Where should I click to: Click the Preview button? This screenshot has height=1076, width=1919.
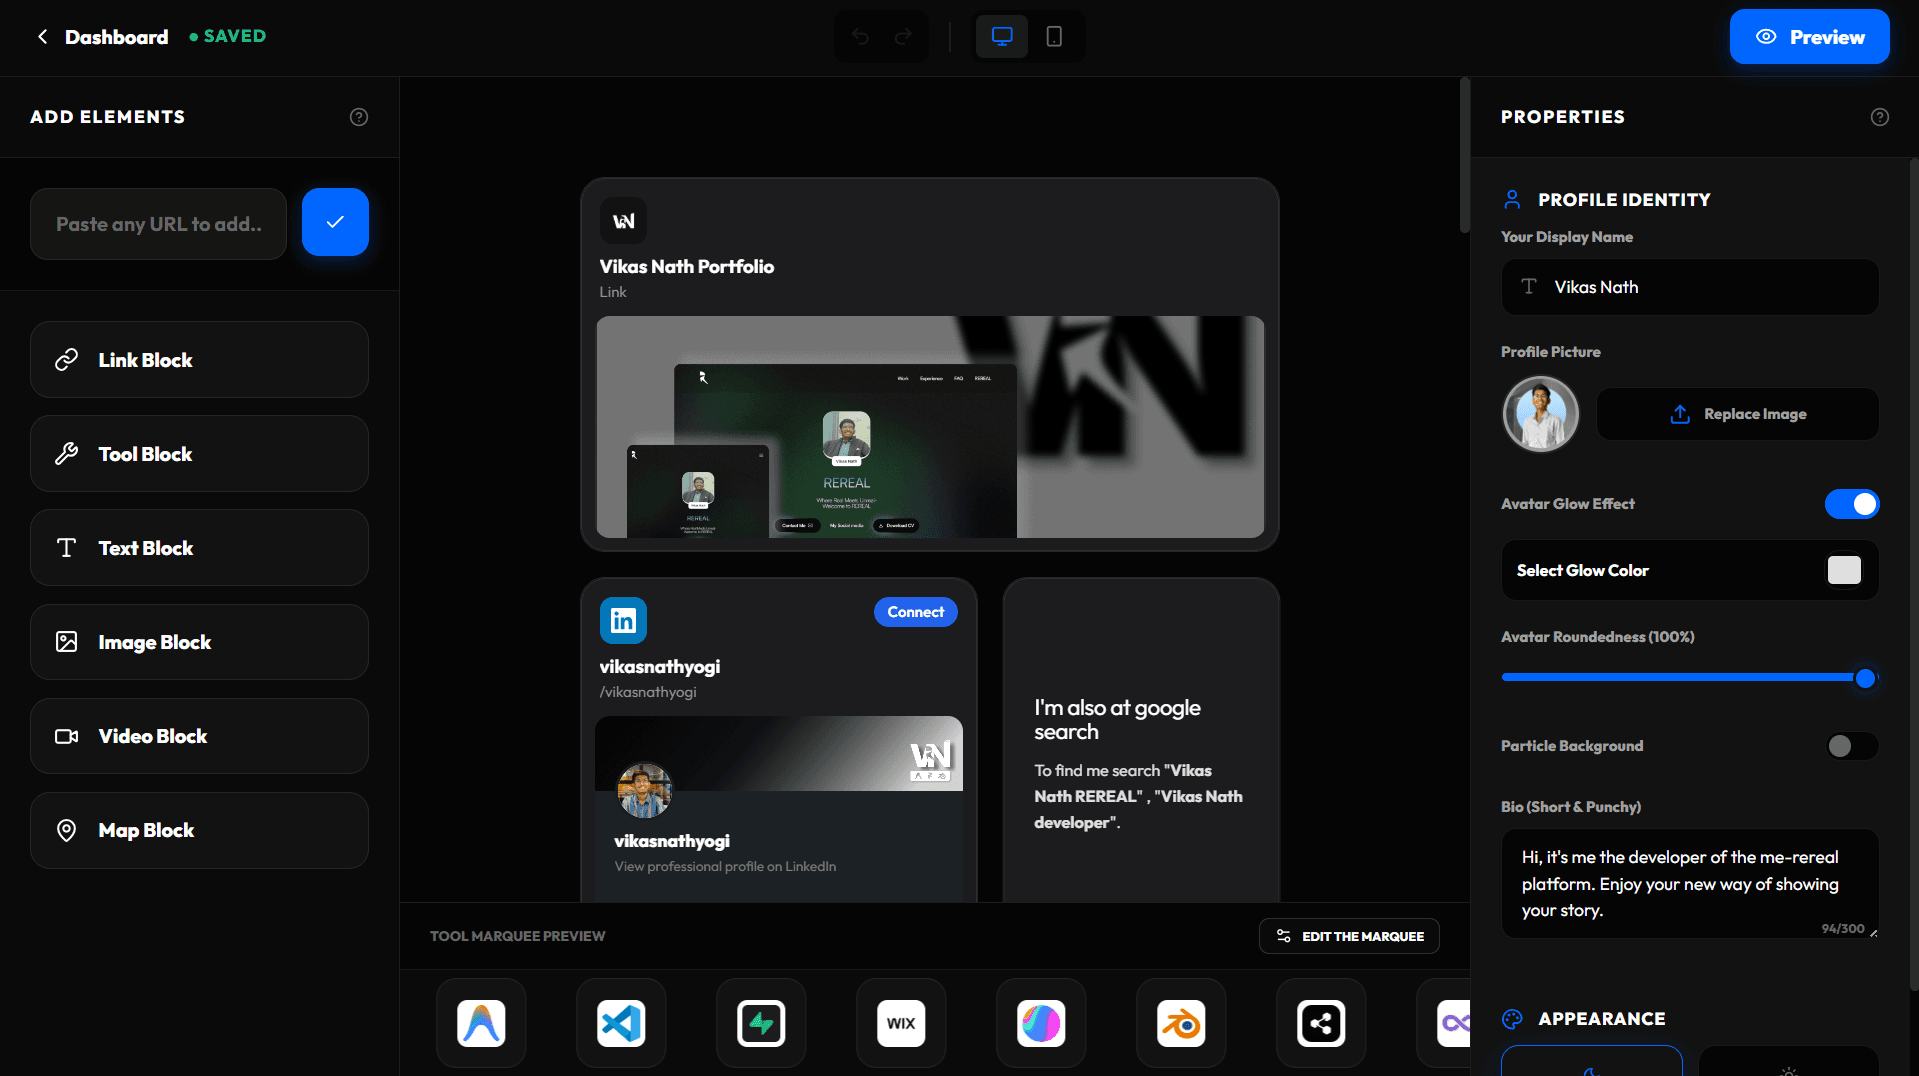(1809, 36)
